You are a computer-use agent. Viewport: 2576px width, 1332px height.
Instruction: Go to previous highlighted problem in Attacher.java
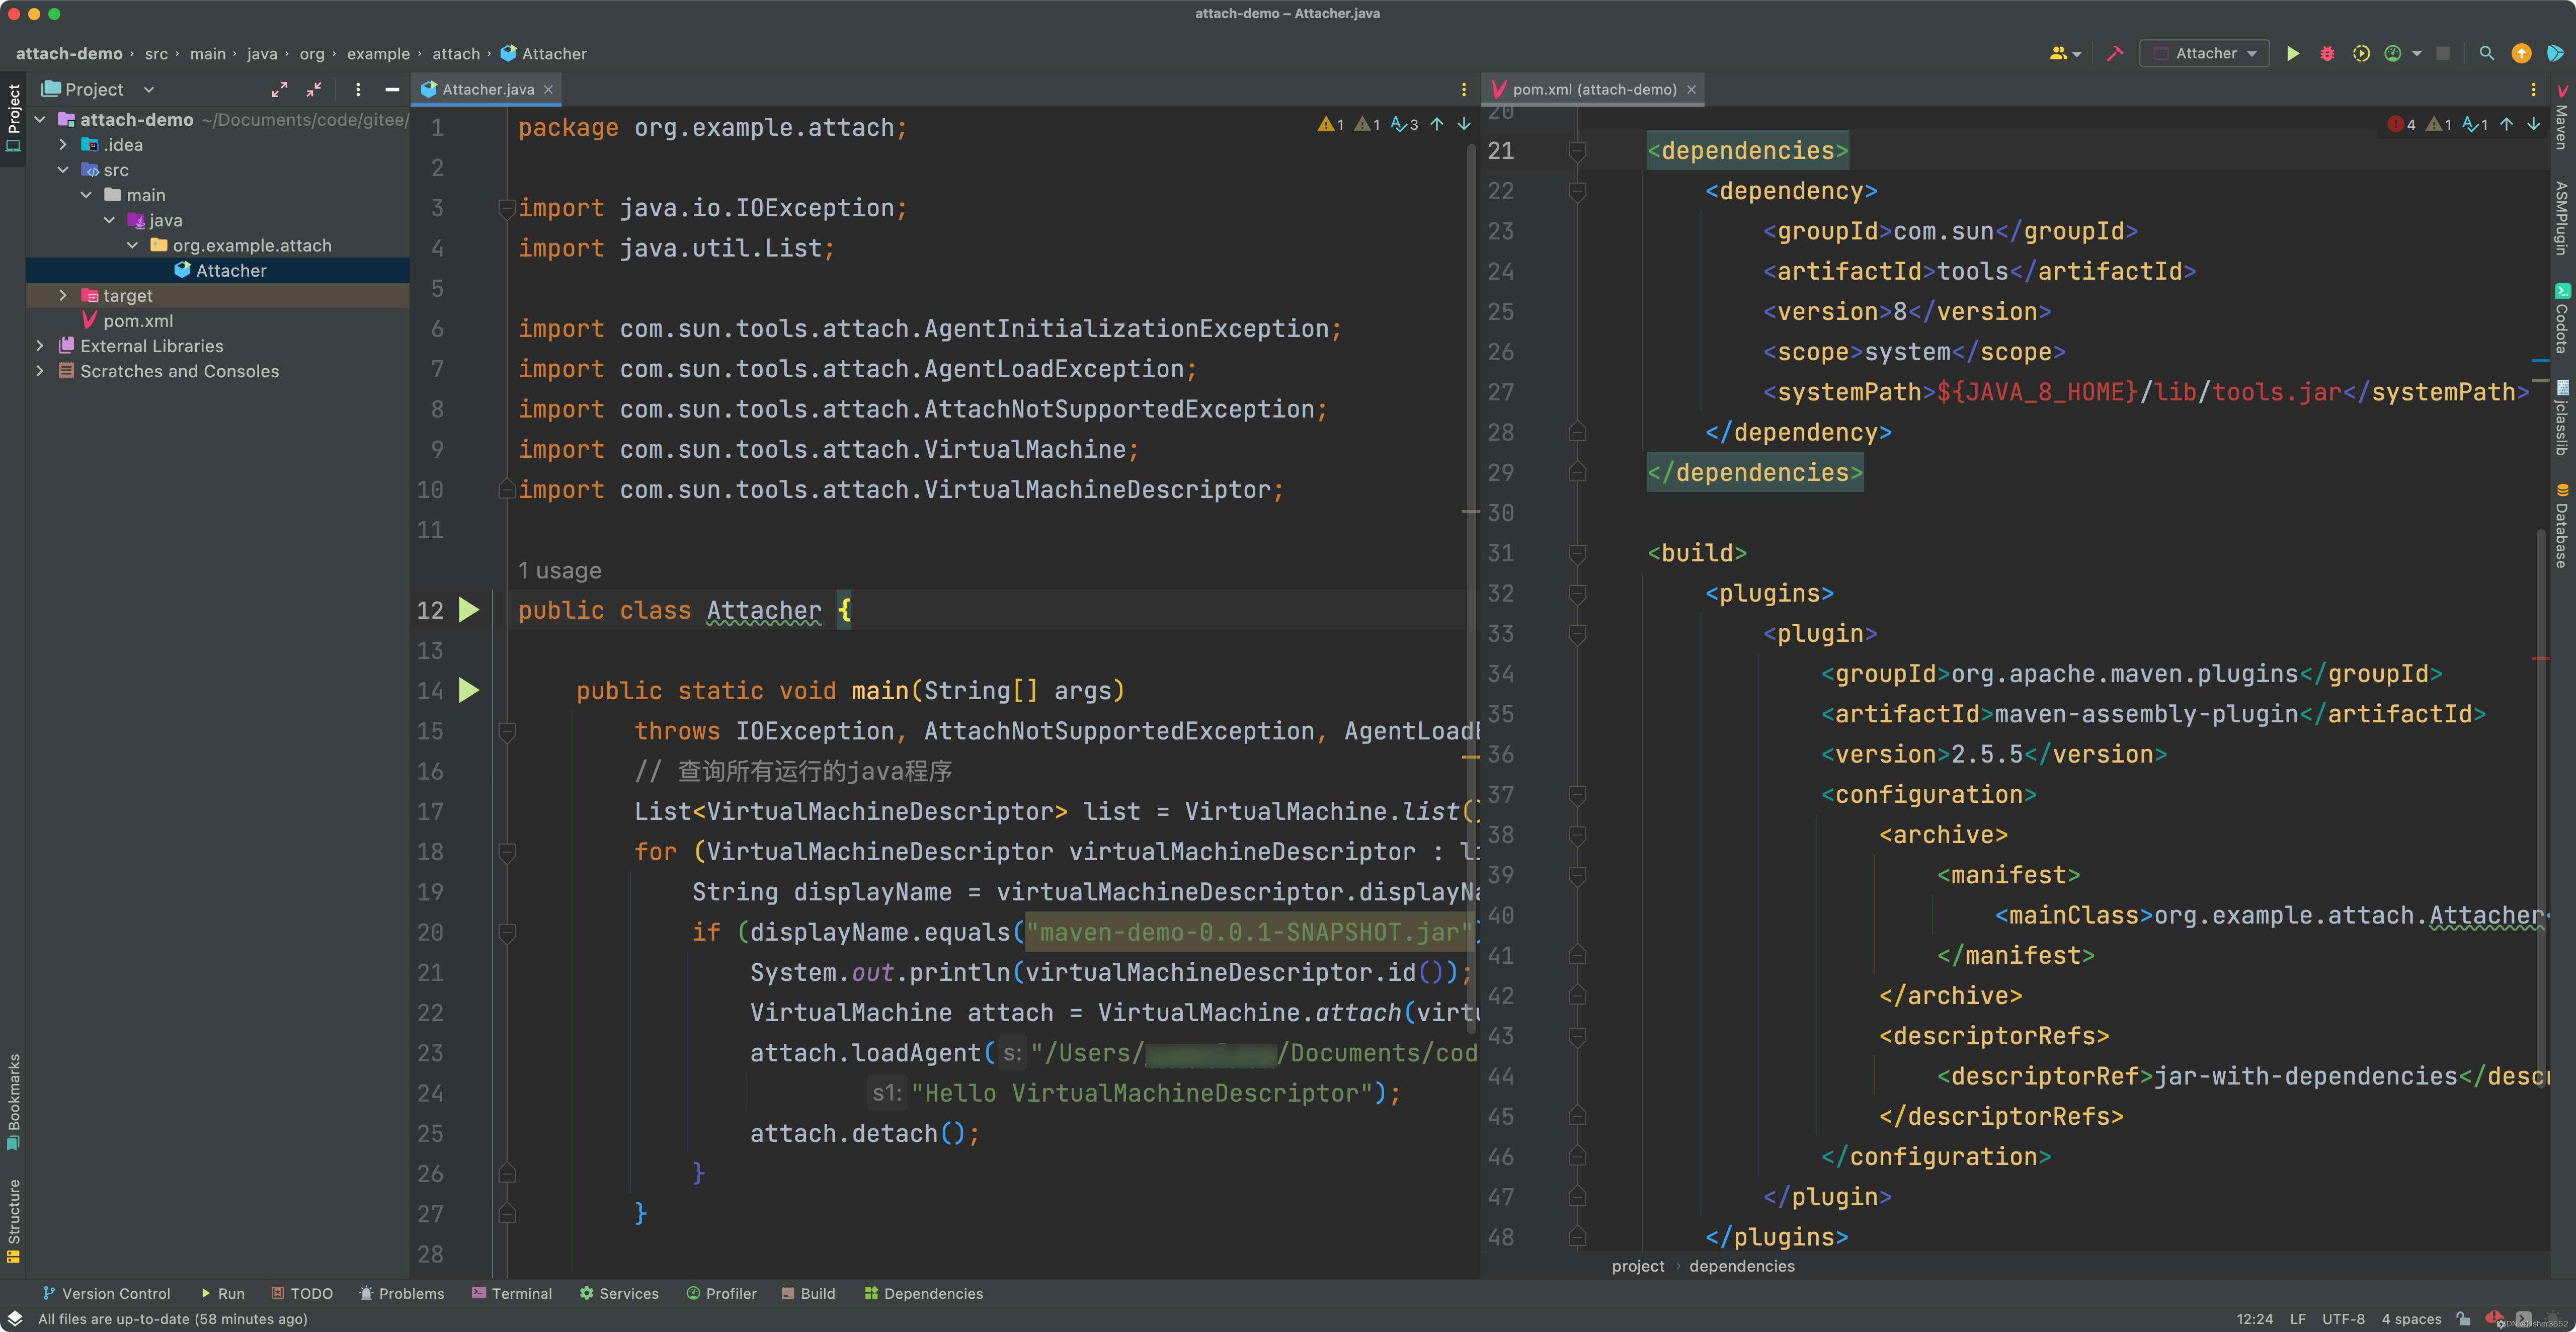coord(1437,124)
